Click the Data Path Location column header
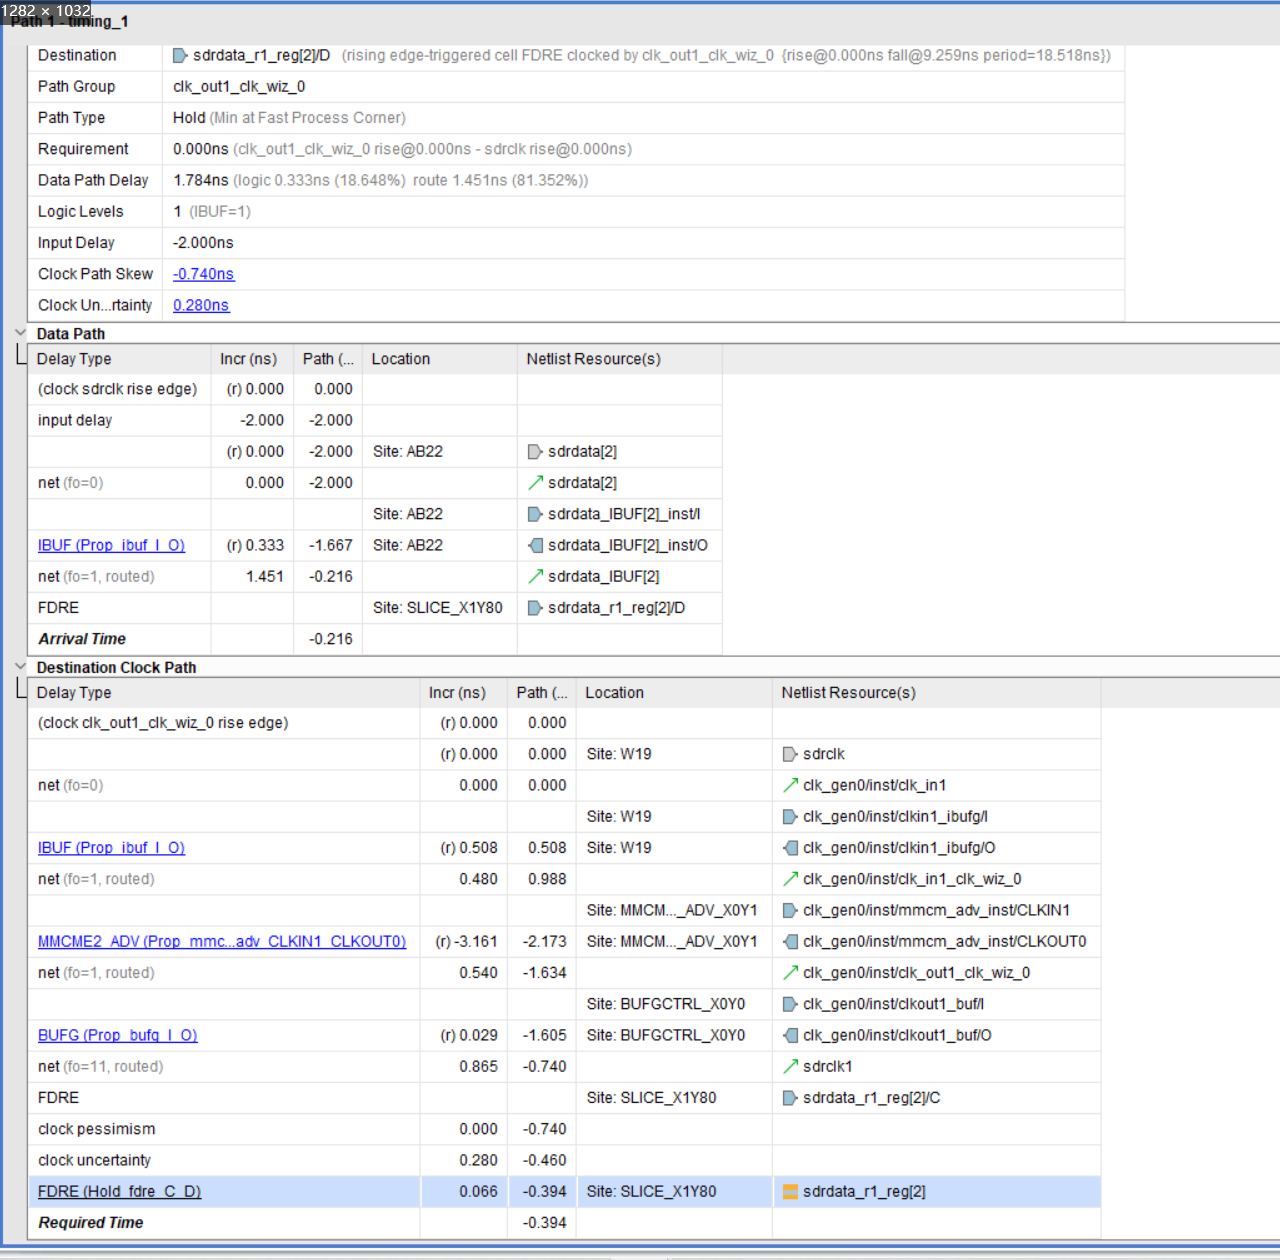The height and width of the screenshot is (1260, 1280). [x=439, y=359]
